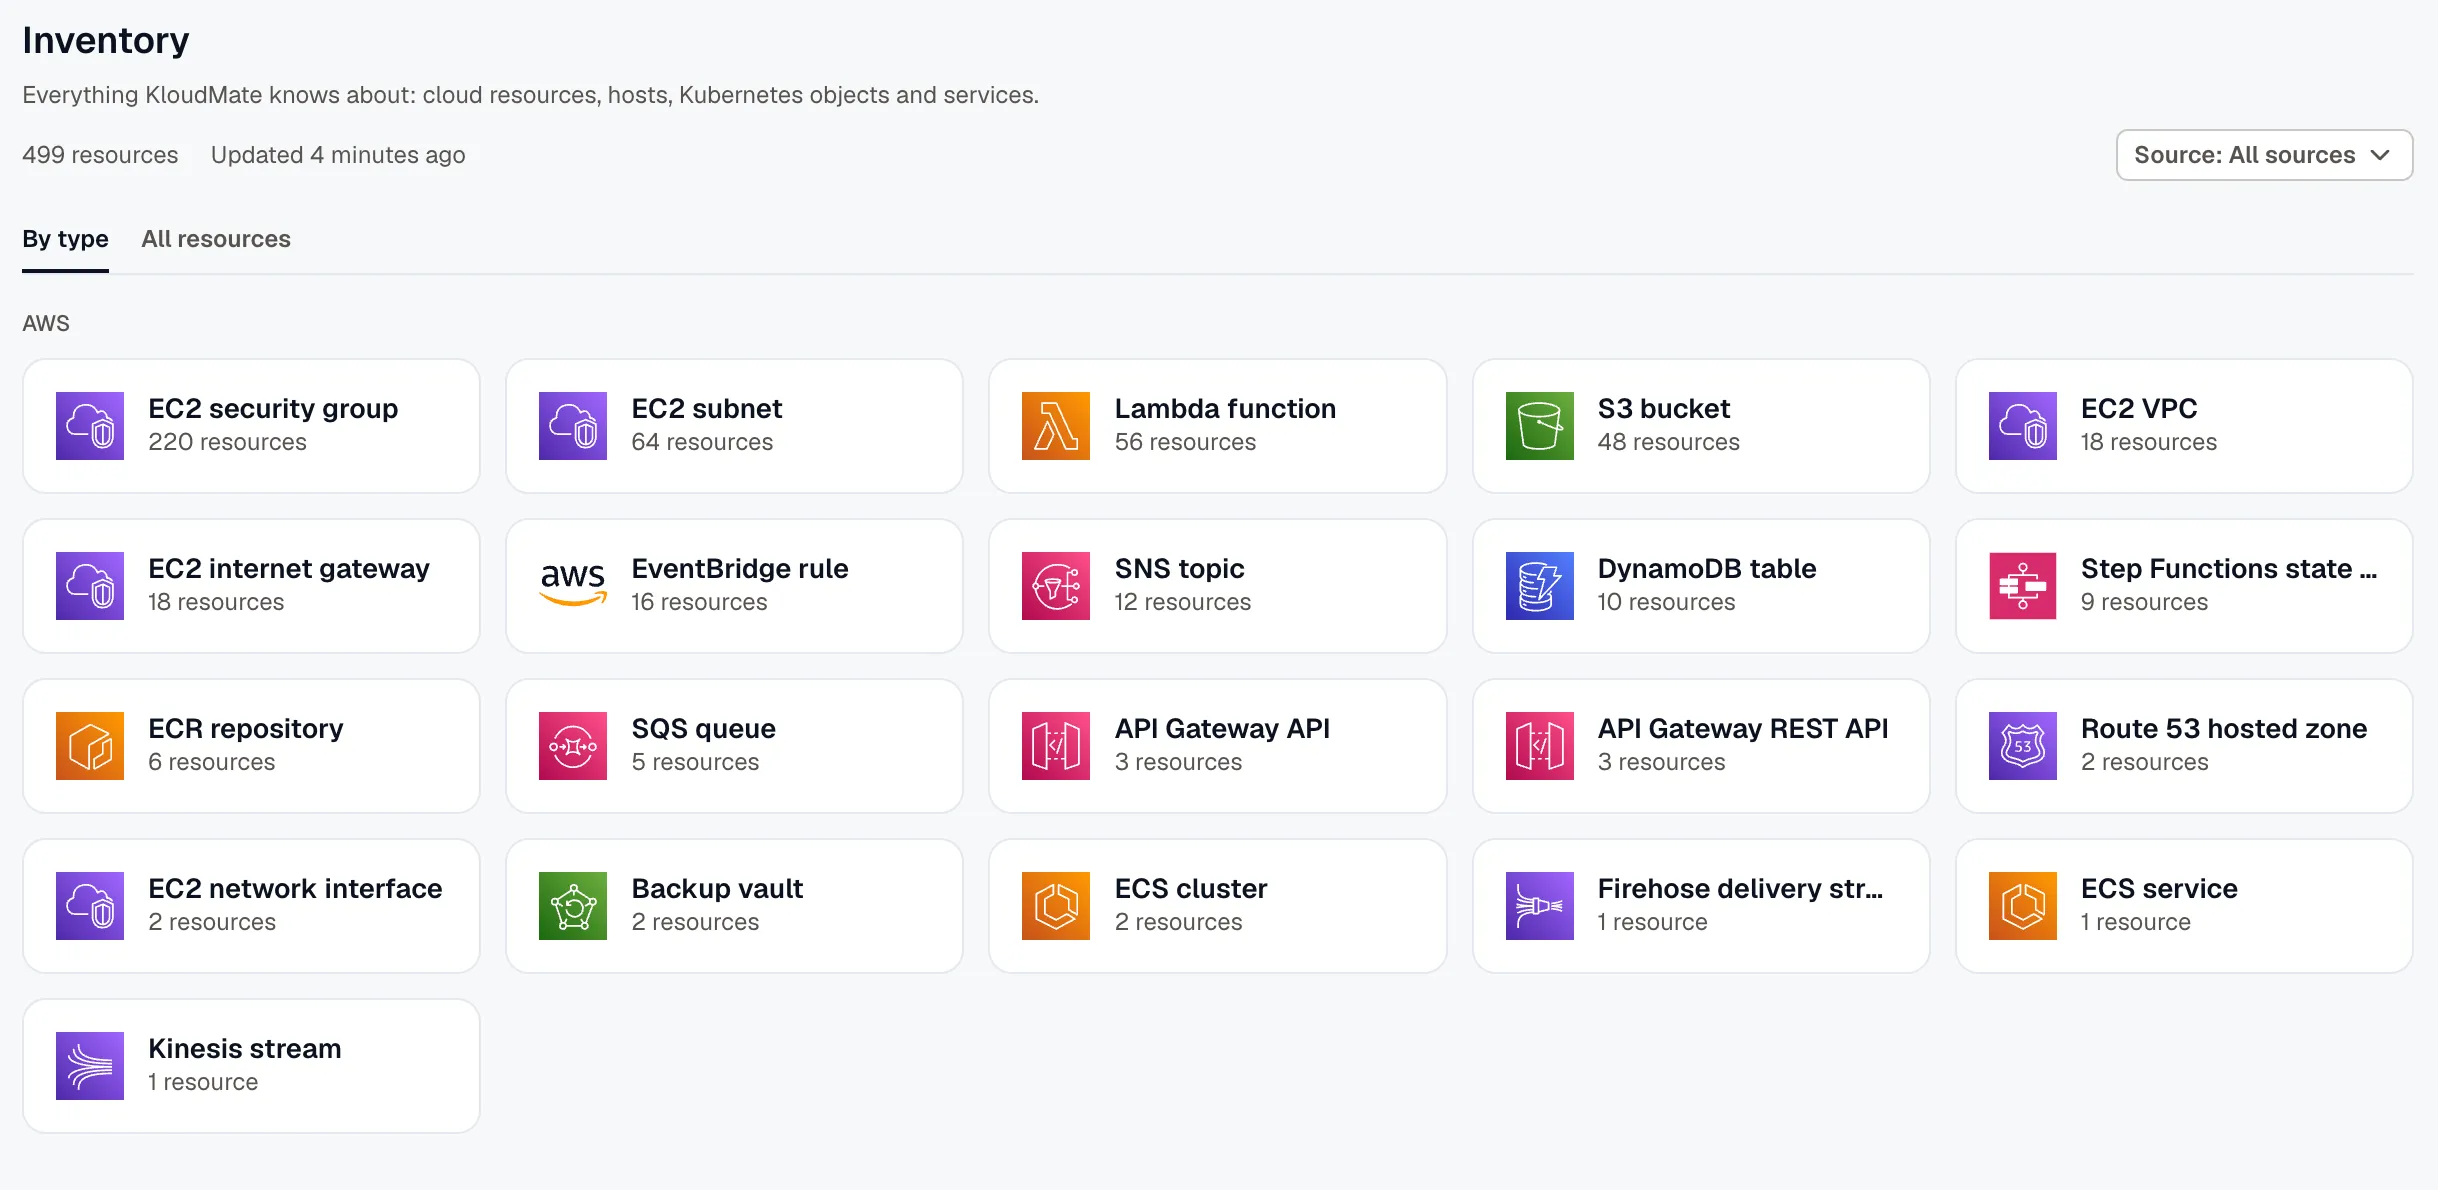Click '9 resources' under Step Functions state

2144,602
